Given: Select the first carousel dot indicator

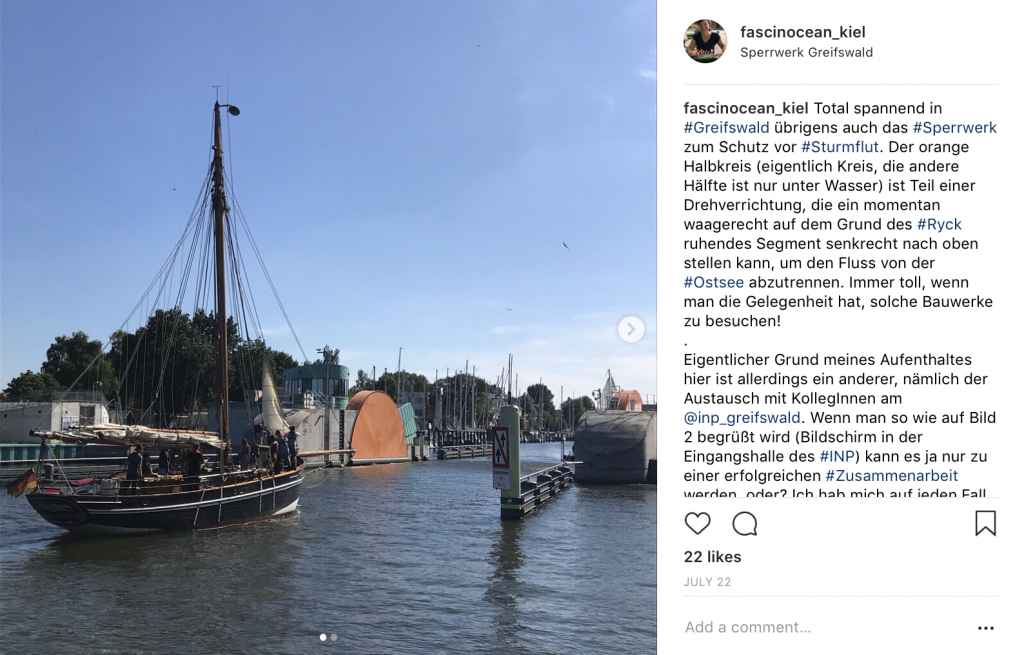Looking at the screenshot, I should pos(323,637).
